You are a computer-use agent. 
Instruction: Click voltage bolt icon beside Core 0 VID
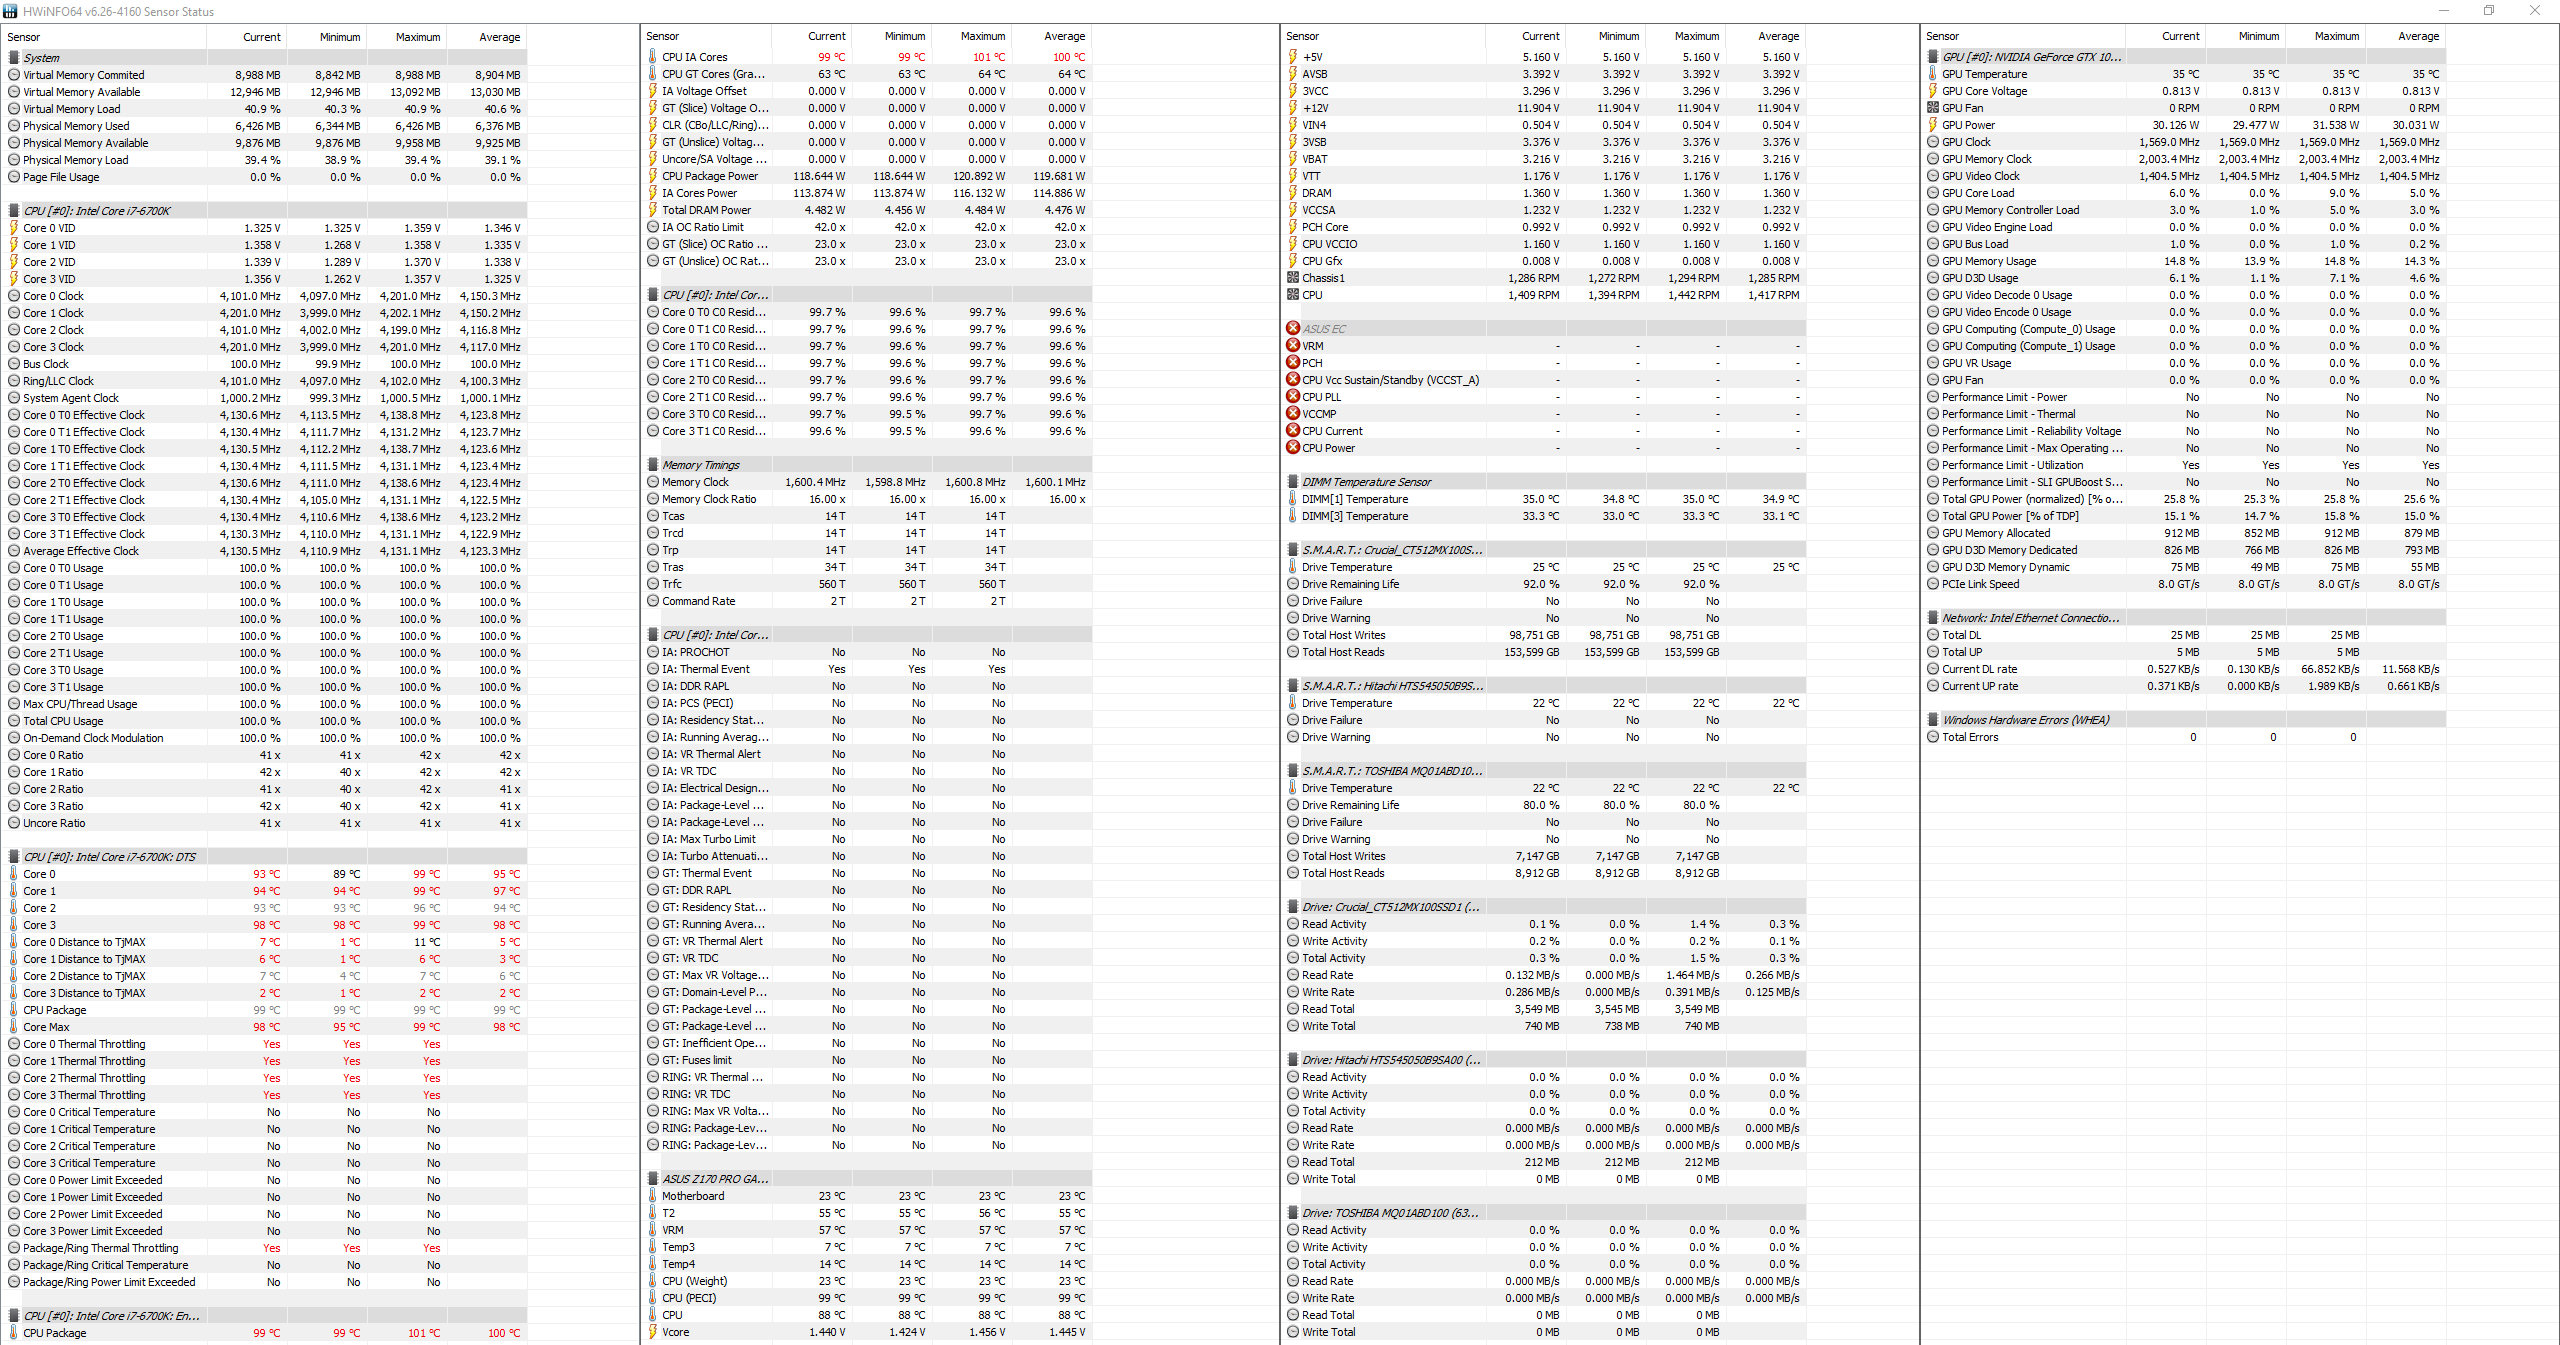pos(14,228)
